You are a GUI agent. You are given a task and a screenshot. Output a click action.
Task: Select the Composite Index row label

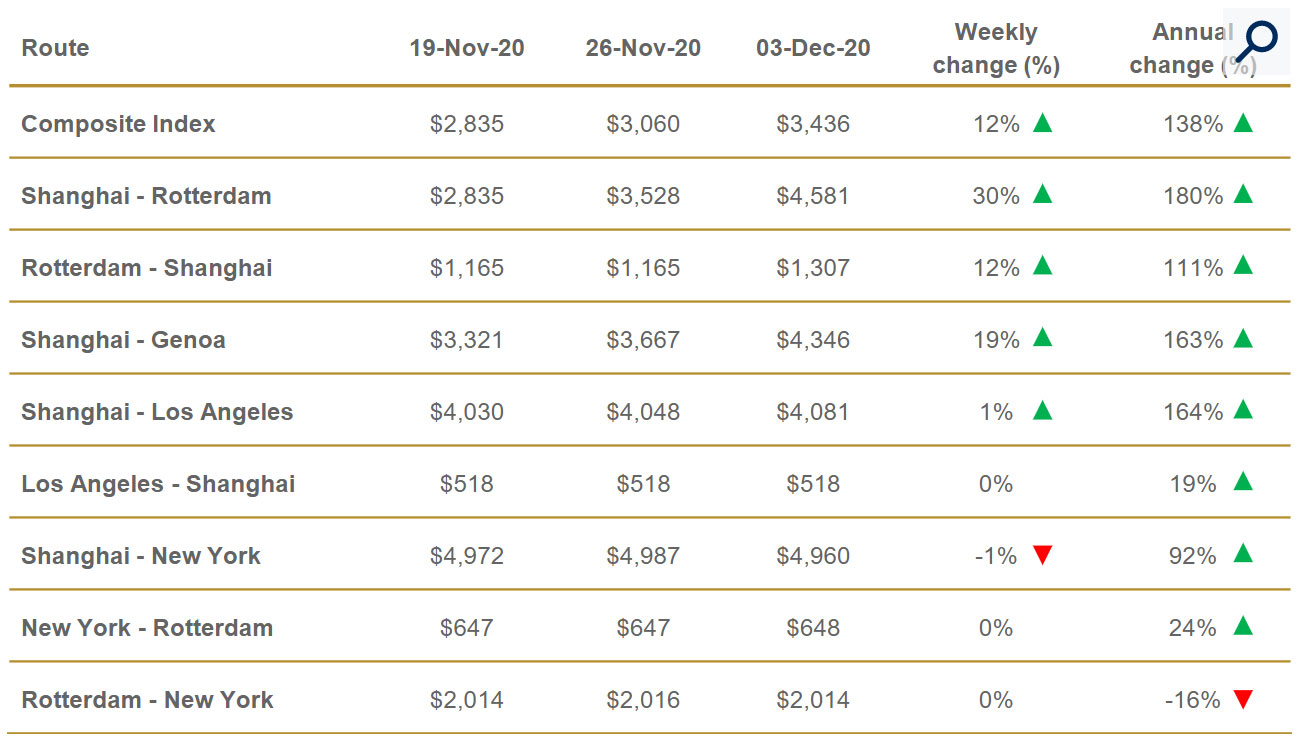tap(118, 124)
